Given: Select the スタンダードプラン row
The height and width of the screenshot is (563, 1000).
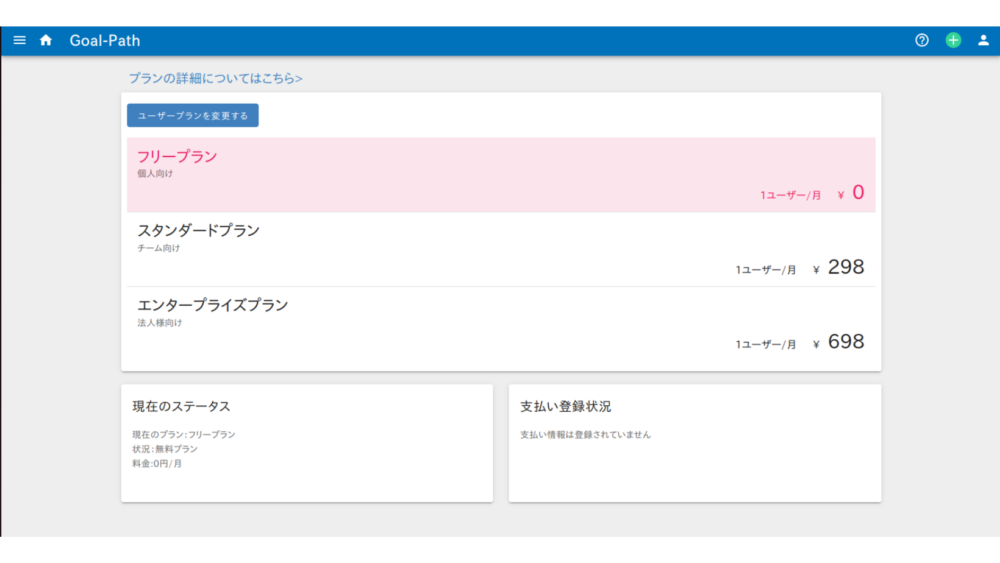Looking at the screenshot, I should 501,249.
